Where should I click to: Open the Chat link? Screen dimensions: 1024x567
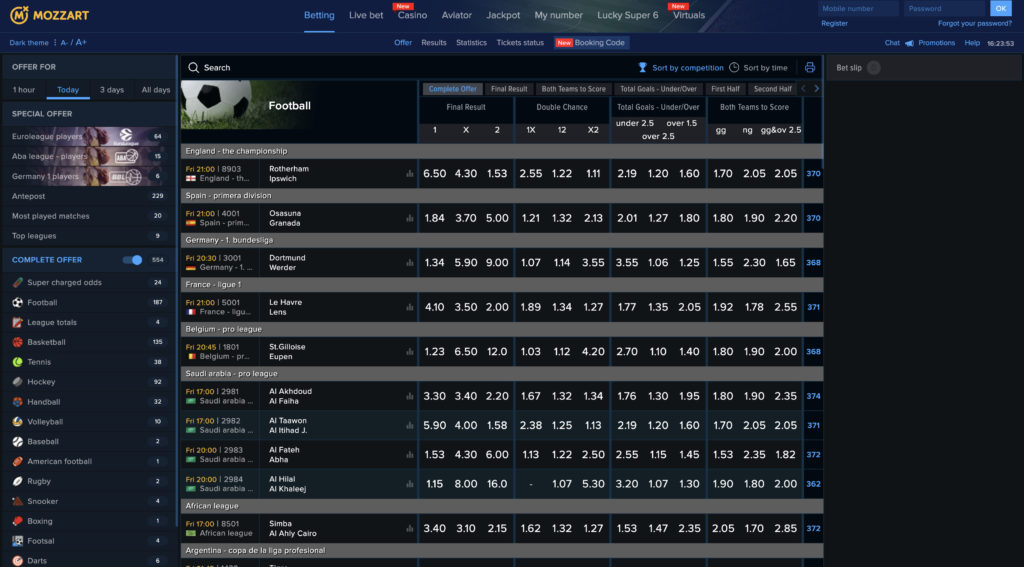892,43
